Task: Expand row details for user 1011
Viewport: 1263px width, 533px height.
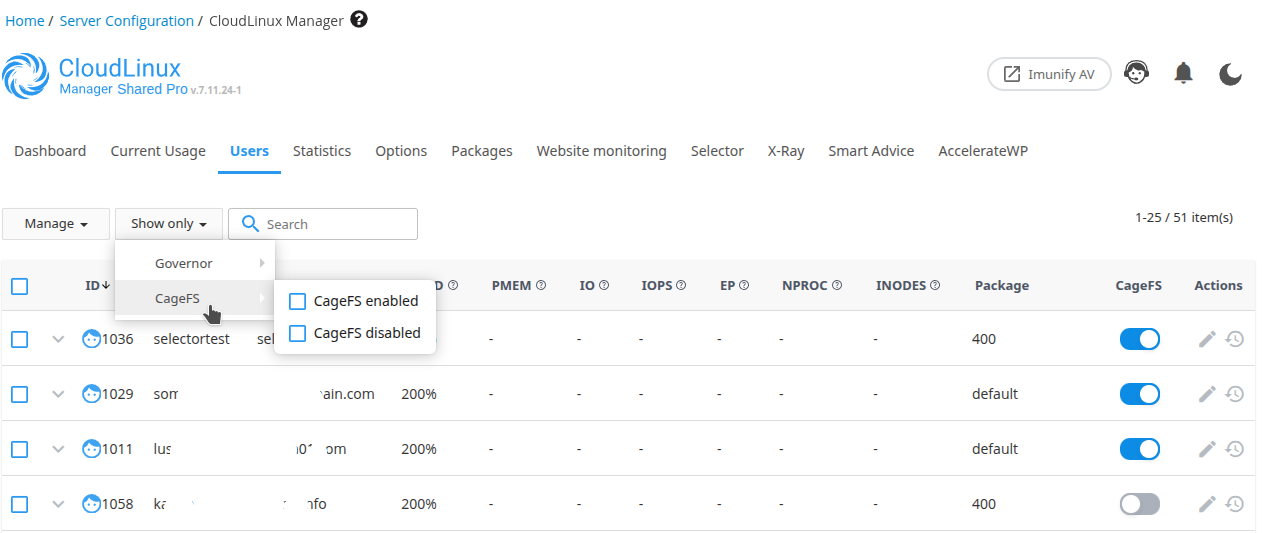Action: click(58, 449)
